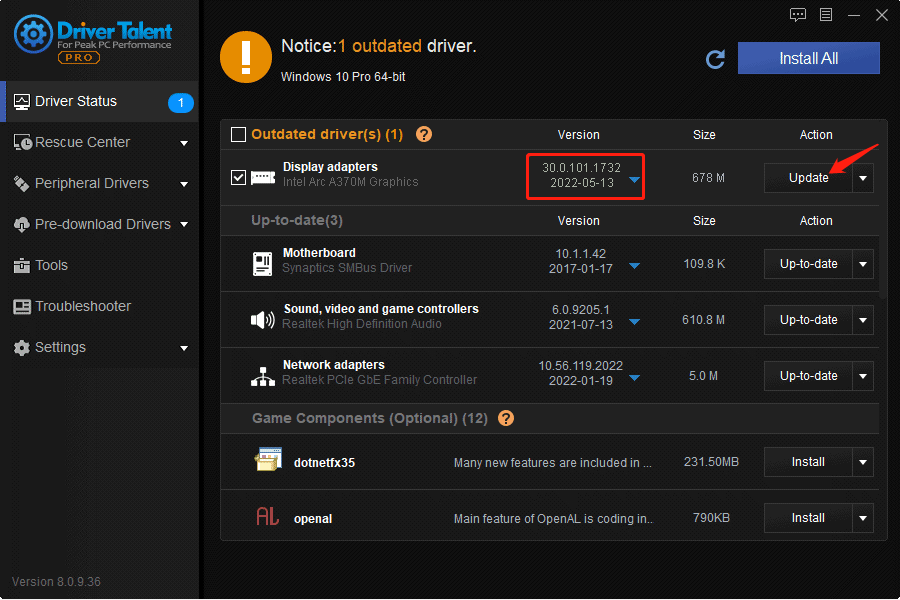900x600 pixels.
Task: Expand the Pre-download Drivers submenu arrow
Action: point(184,224)
